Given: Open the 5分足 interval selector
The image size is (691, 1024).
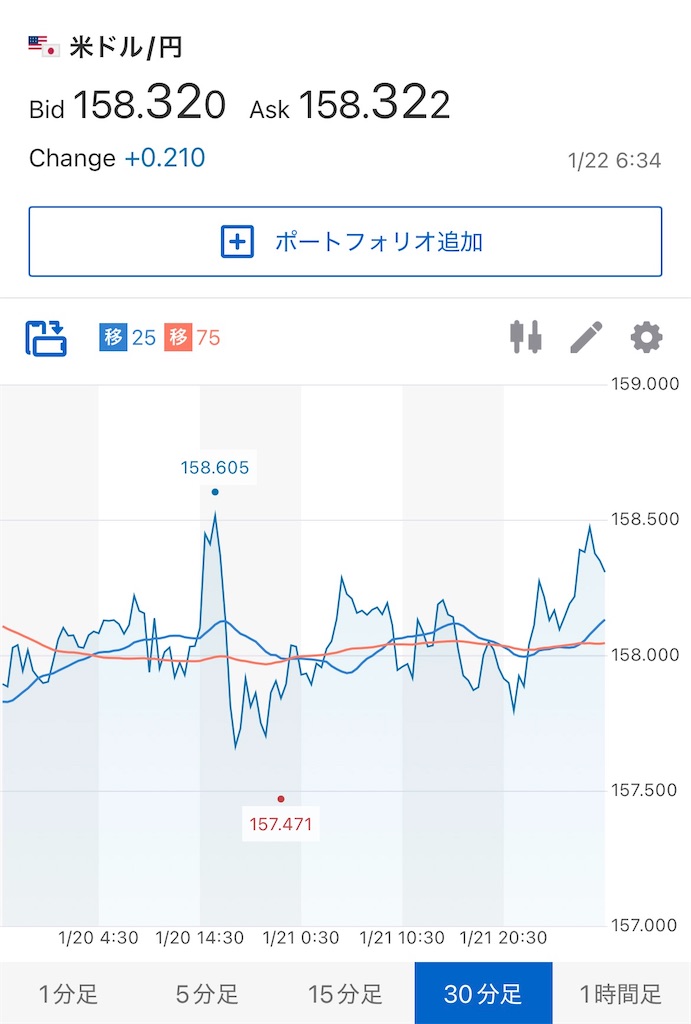Looking at the screenshot, I should [x=207, y=993].
